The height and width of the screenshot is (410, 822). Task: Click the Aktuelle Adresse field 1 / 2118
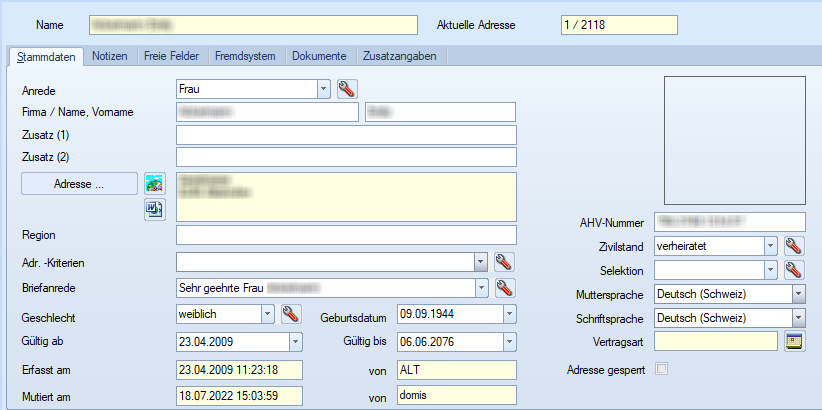pyautogui.click(x=619, y=25)
